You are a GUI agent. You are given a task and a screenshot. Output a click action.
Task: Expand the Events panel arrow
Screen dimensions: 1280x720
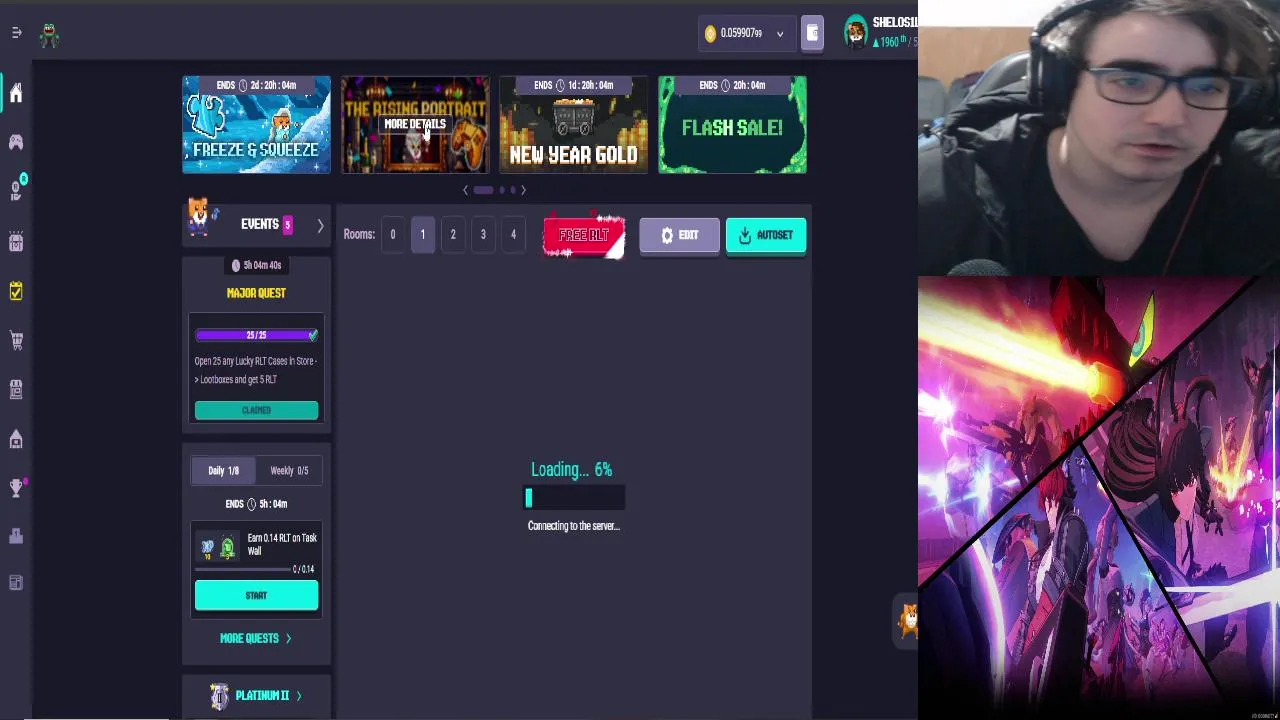point(320,226)
